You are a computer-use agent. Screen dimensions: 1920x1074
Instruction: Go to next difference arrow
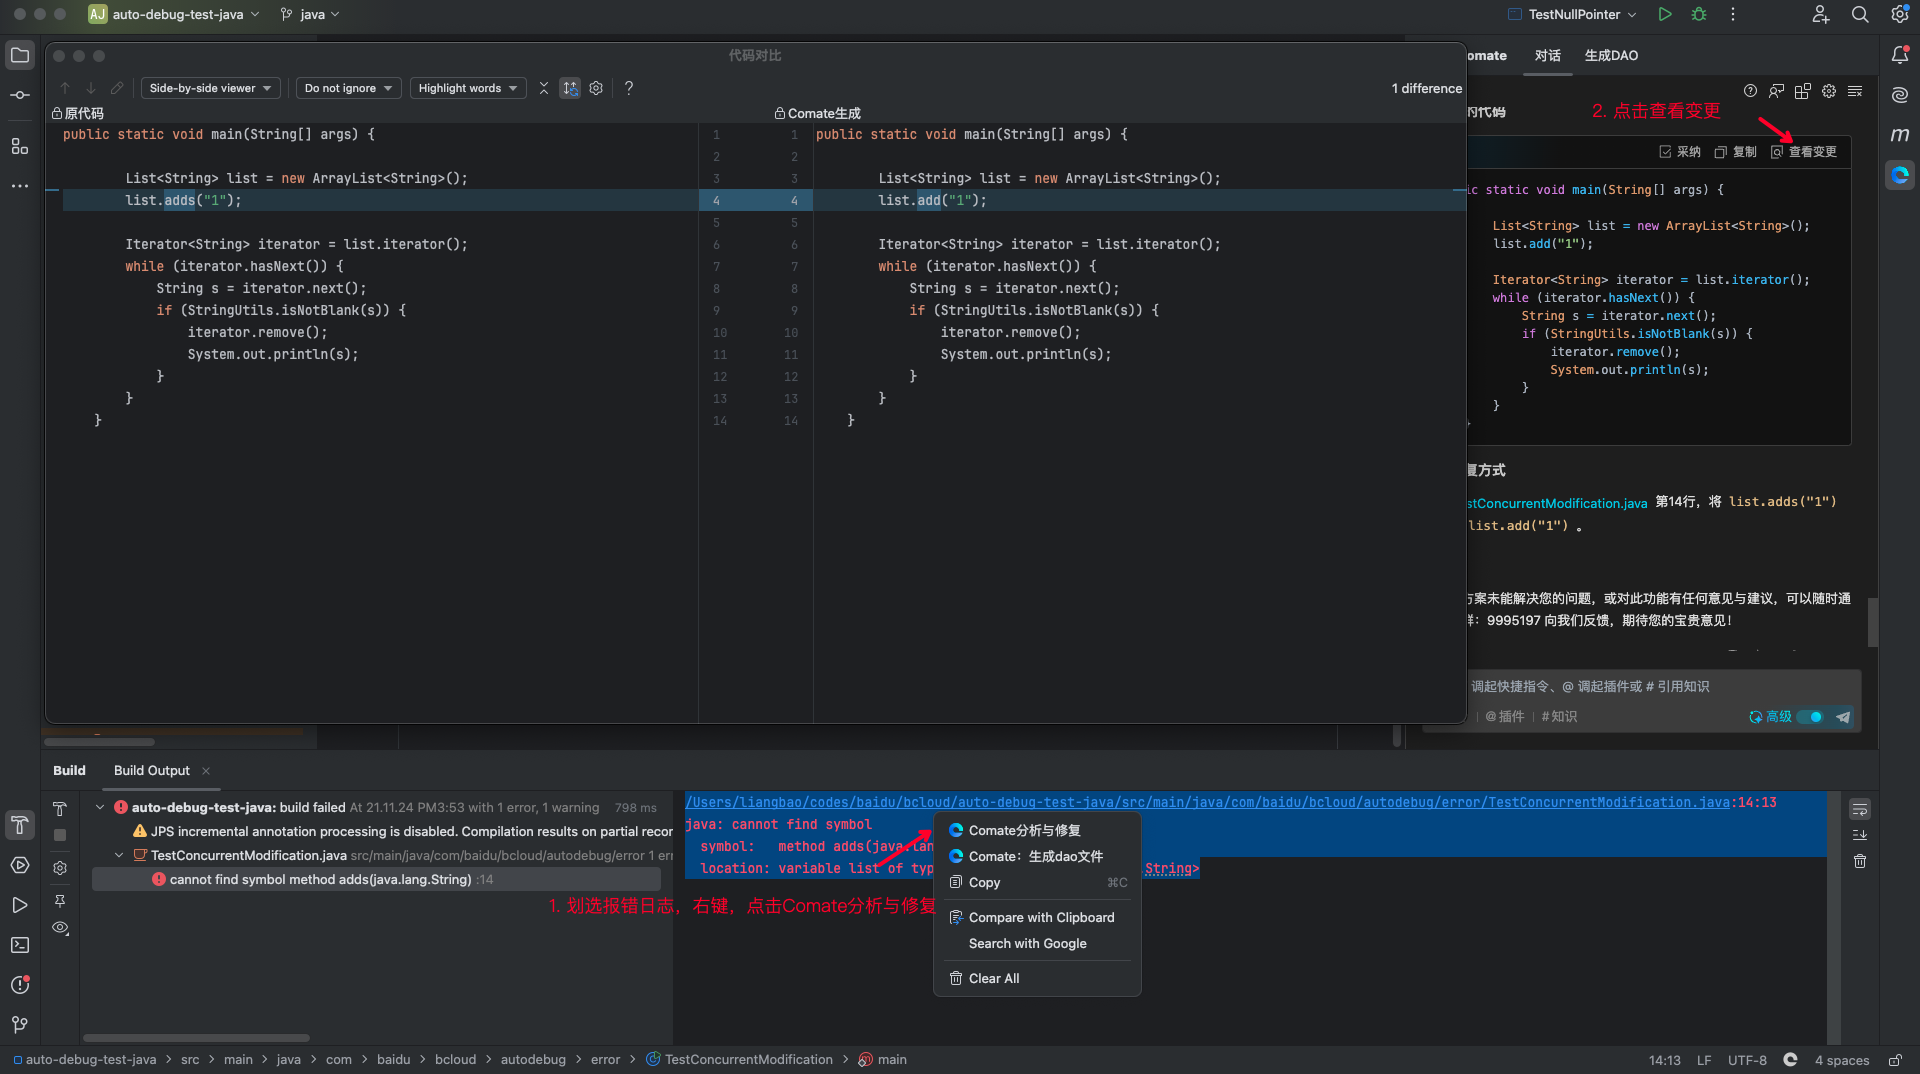91,88
